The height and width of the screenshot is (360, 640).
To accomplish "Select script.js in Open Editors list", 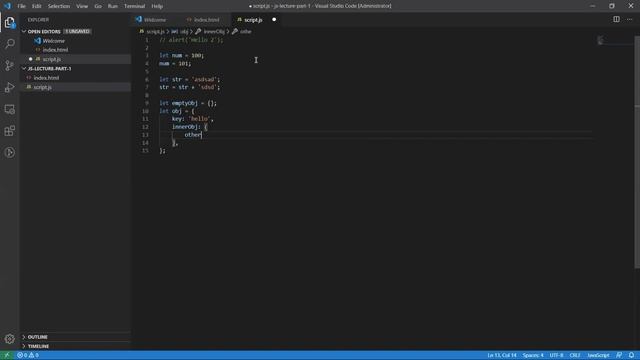I will coord(51,59).
